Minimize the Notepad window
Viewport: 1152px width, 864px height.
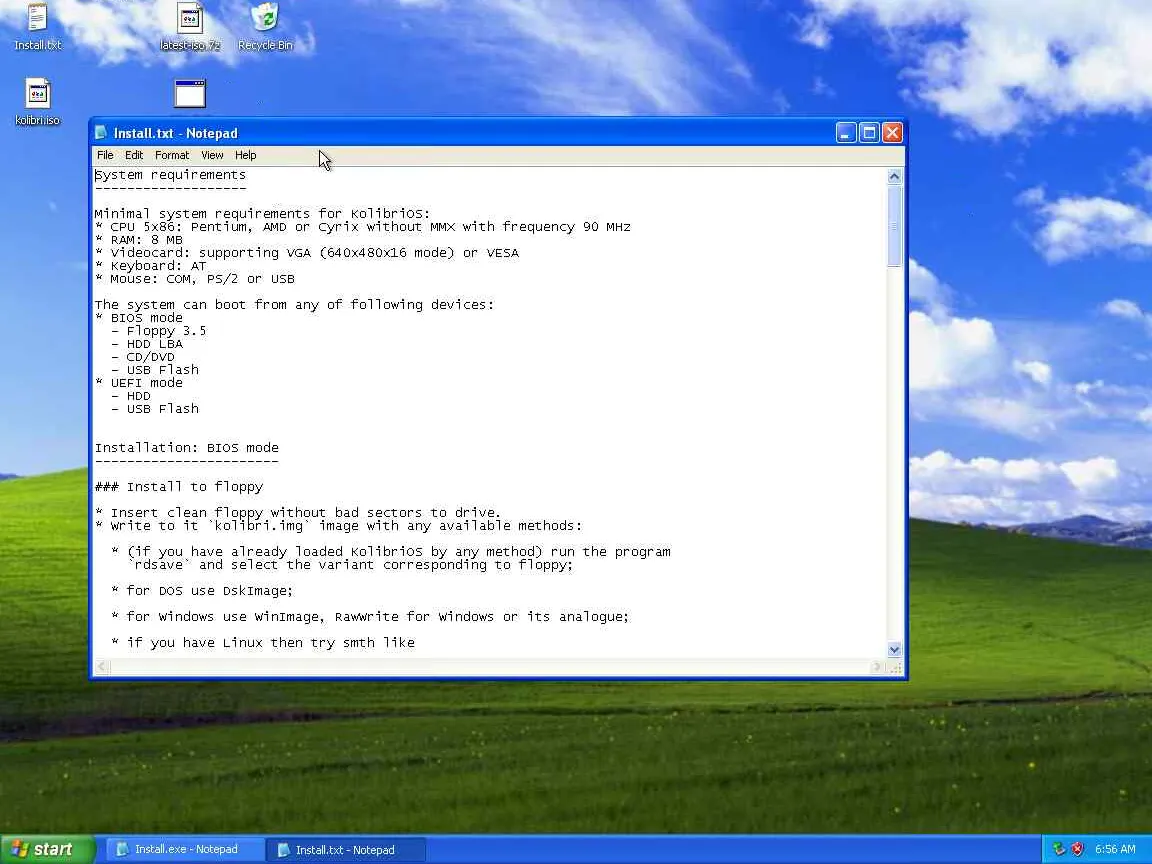(846, 133)
